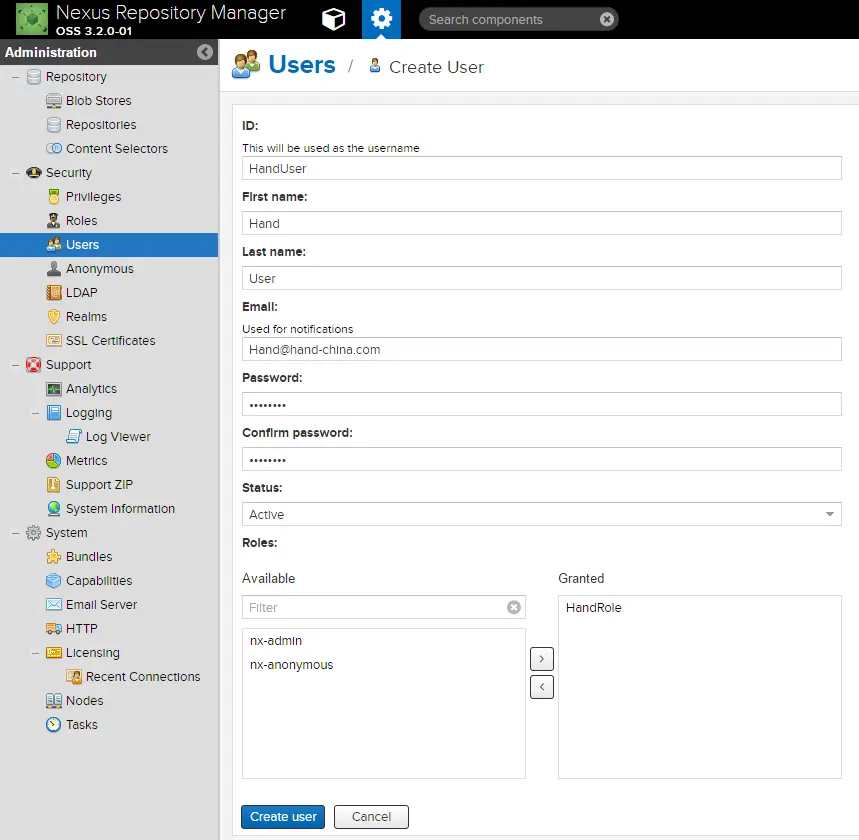The height and width of the screenshot is (840, 859).
Task: Focus the Last name field
Action: pyautogui.click(x=542, y=278)
